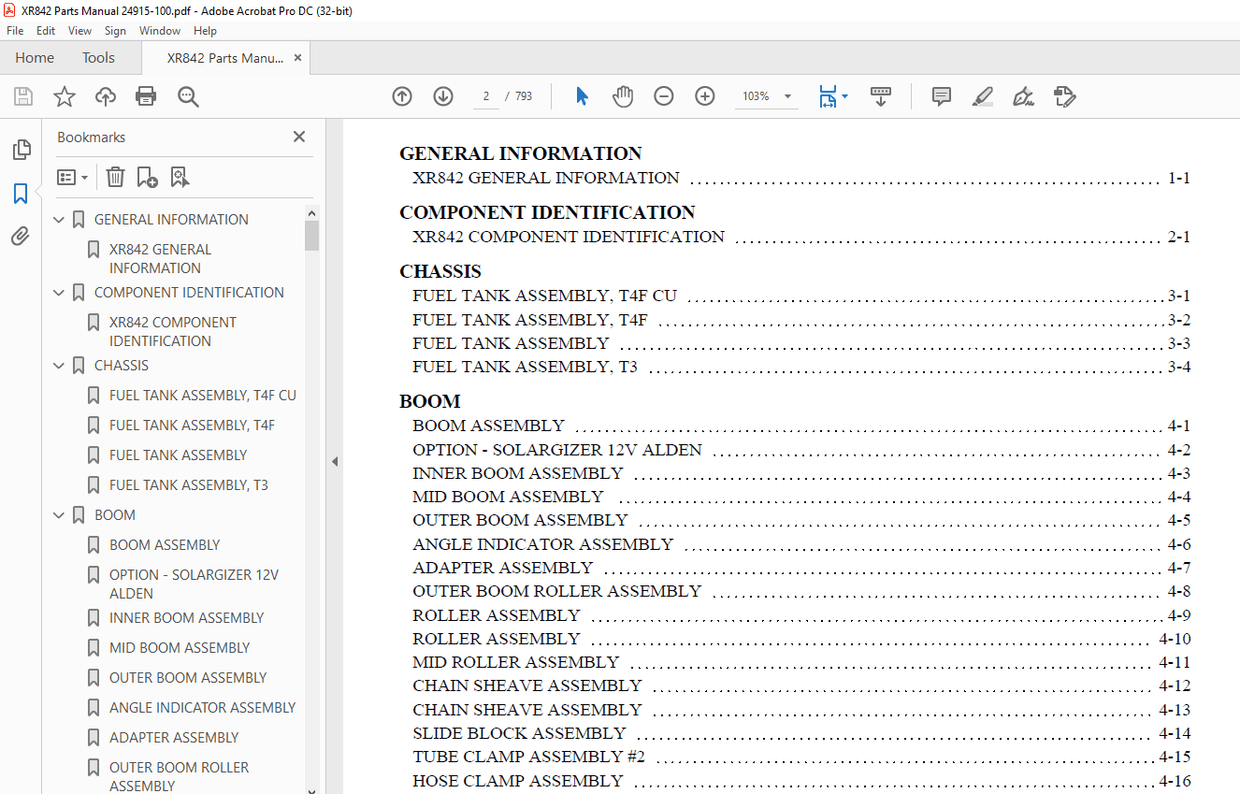Open the FUEL TANK ASSEMBLY, T3 bookmark
The height and width of the screenshot is (794, 1240).
click(188, 485)
